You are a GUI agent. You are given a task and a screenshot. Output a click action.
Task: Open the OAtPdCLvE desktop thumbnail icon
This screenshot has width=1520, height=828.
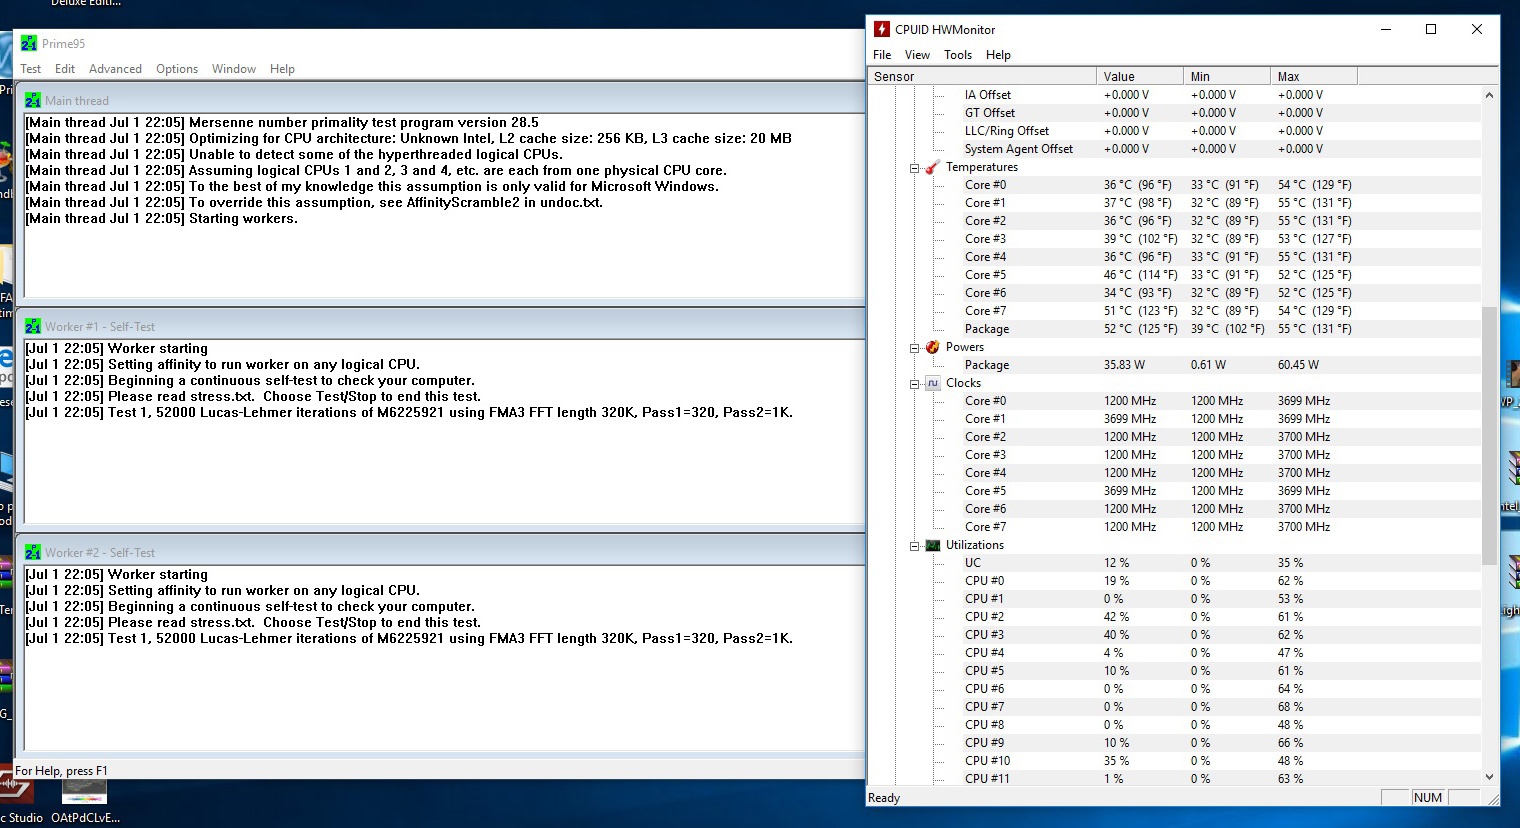pyautogui.click(x=85, y=800)
